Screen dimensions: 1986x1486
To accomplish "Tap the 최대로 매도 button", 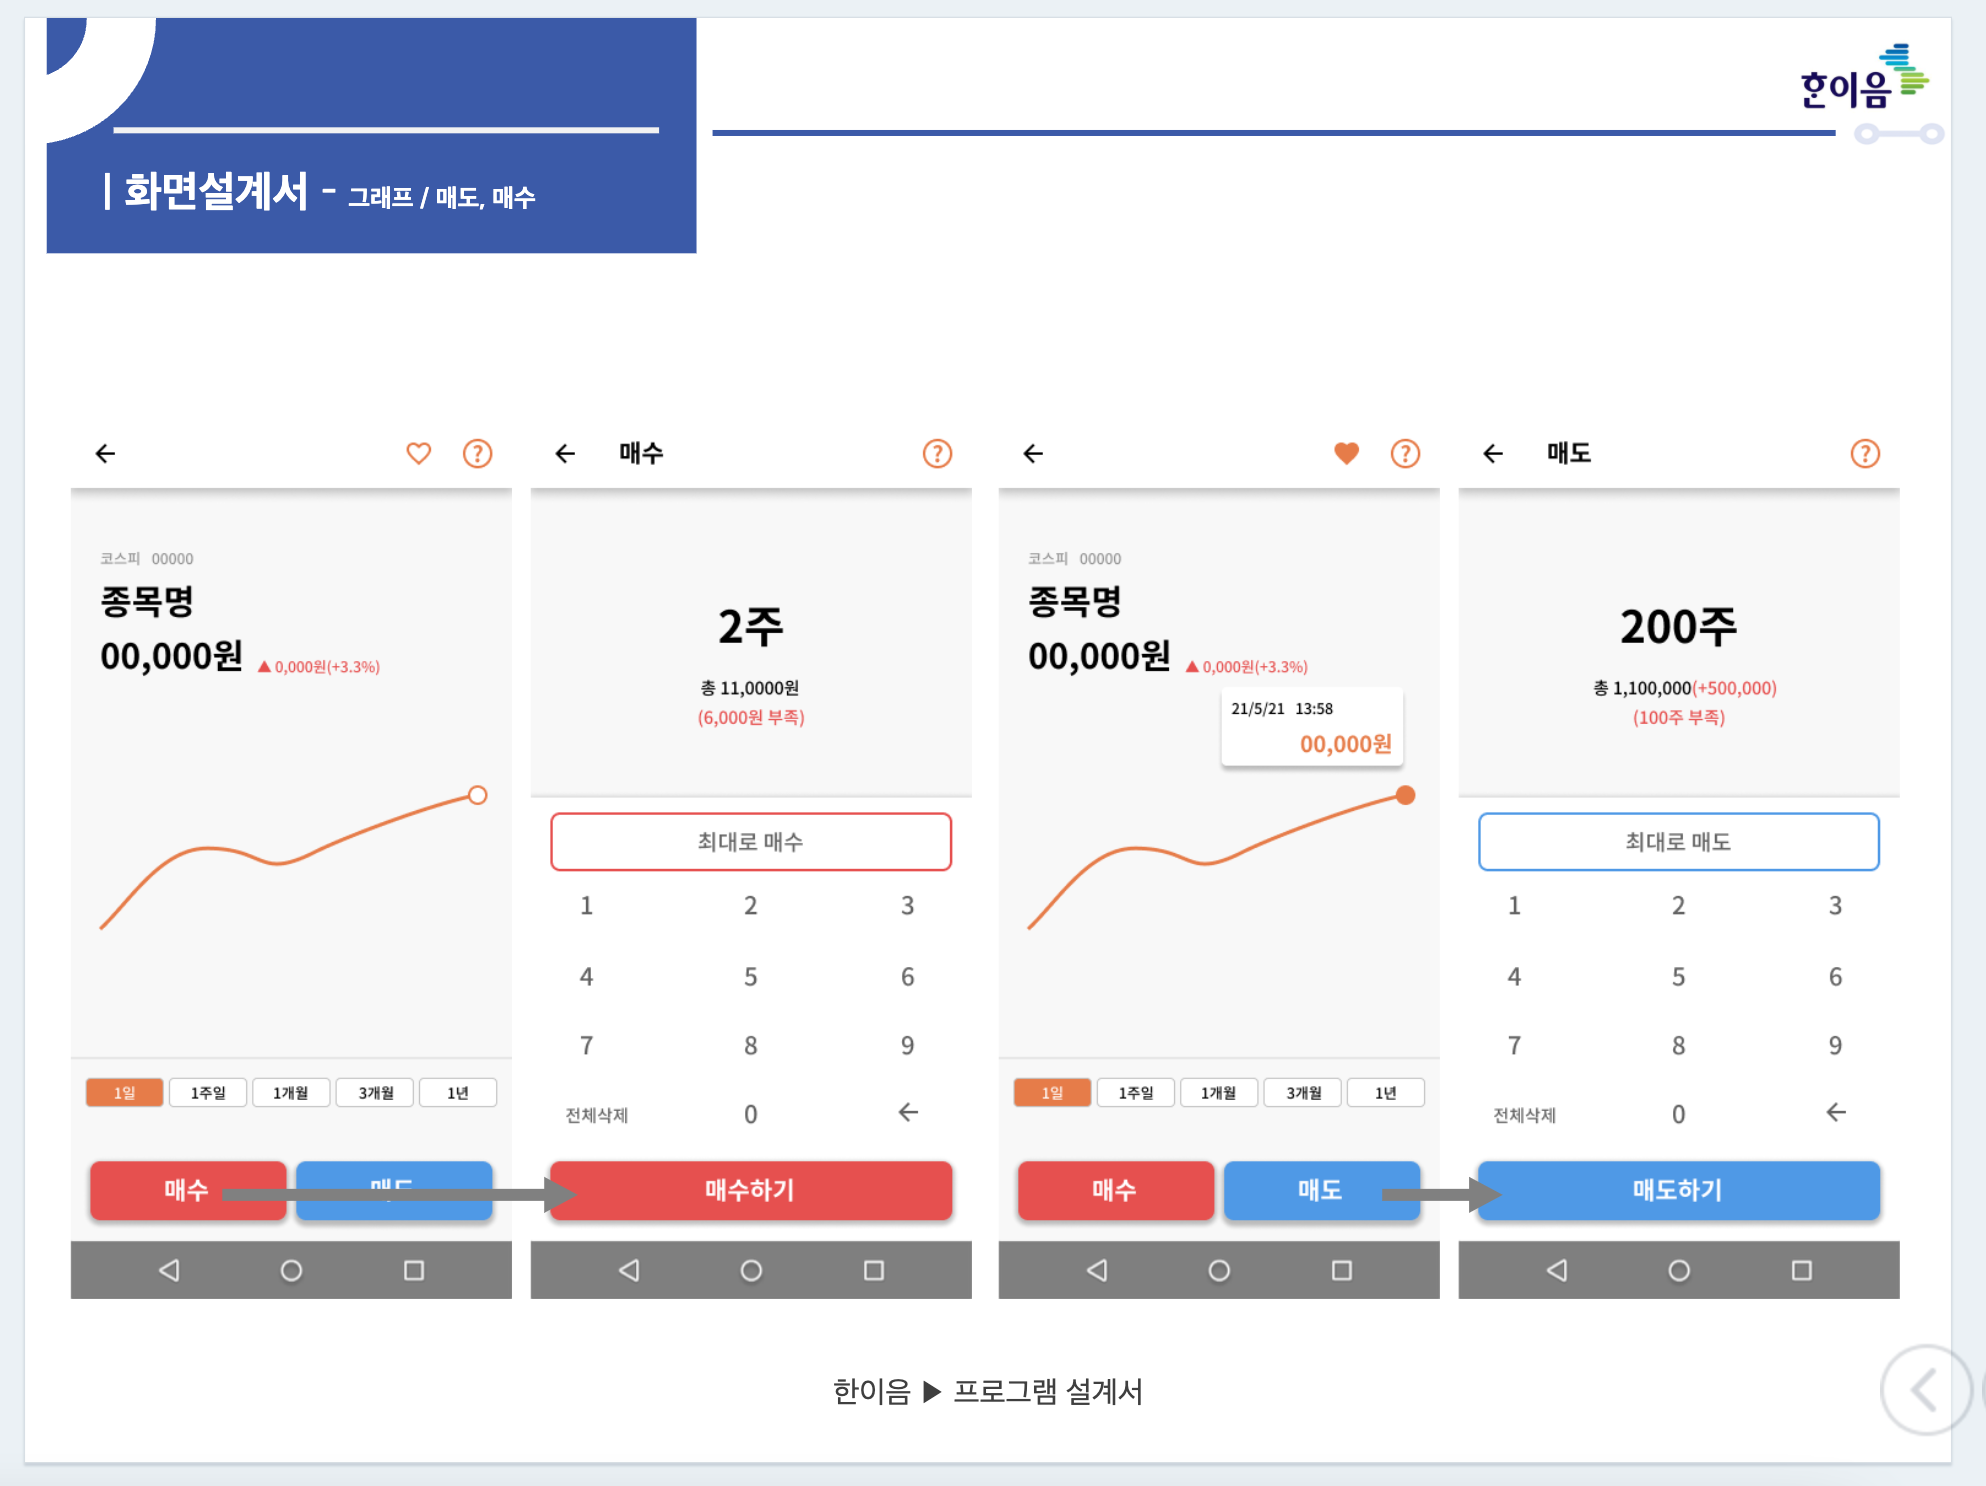I will 1678,842.
